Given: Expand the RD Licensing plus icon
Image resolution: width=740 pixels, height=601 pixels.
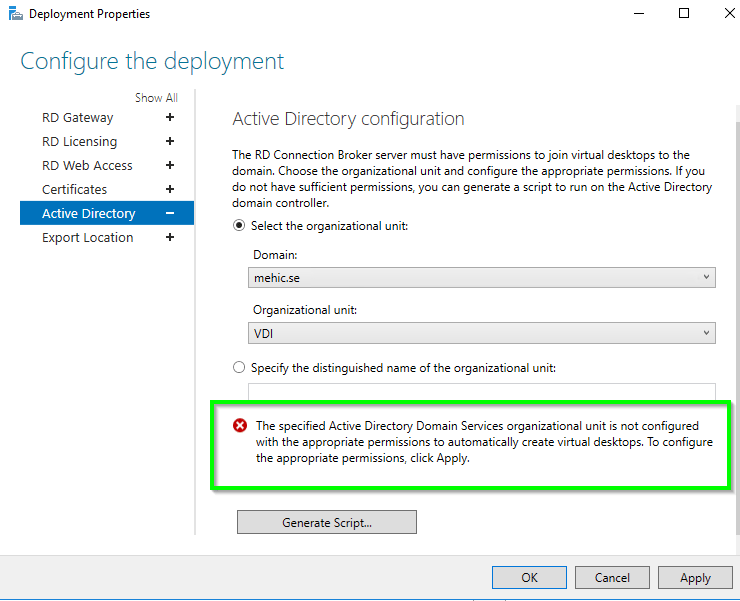Looking at the screenshot, I should tap(170, 141).
